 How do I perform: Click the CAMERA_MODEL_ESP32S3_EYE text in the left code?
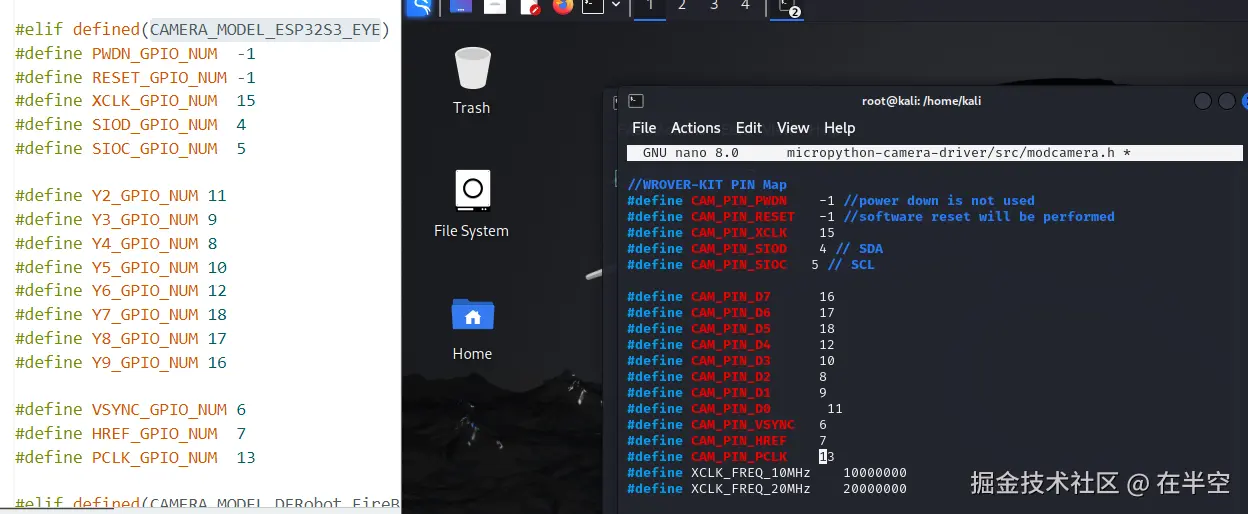(265, 30)
